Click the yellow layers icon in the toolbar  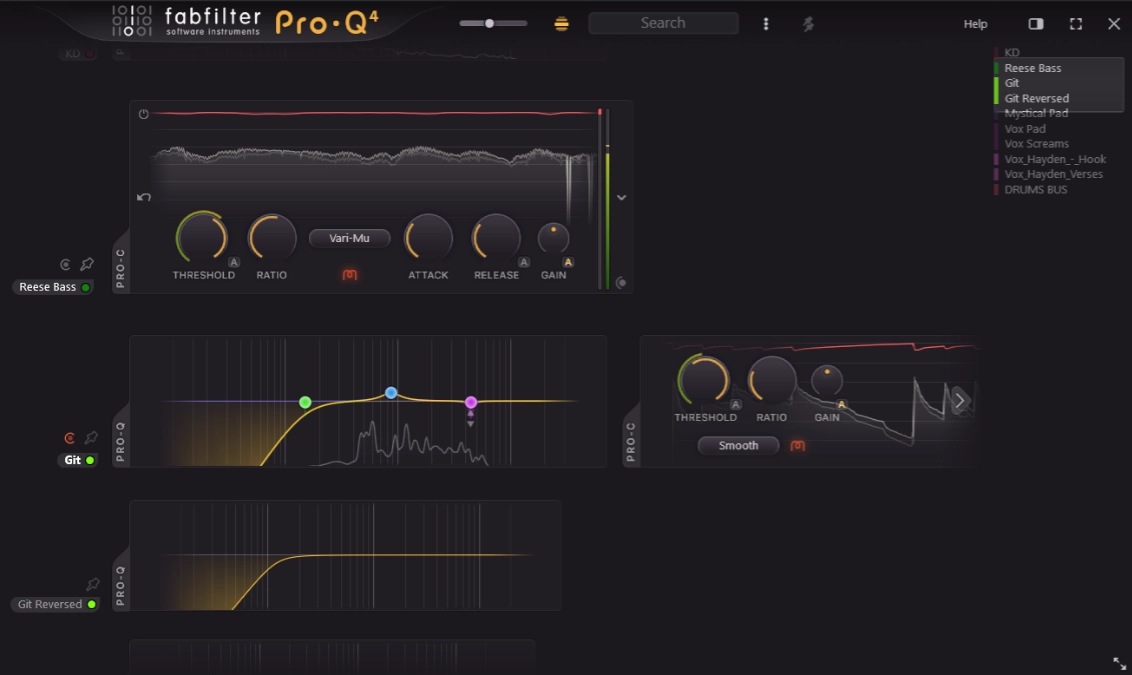561,23
